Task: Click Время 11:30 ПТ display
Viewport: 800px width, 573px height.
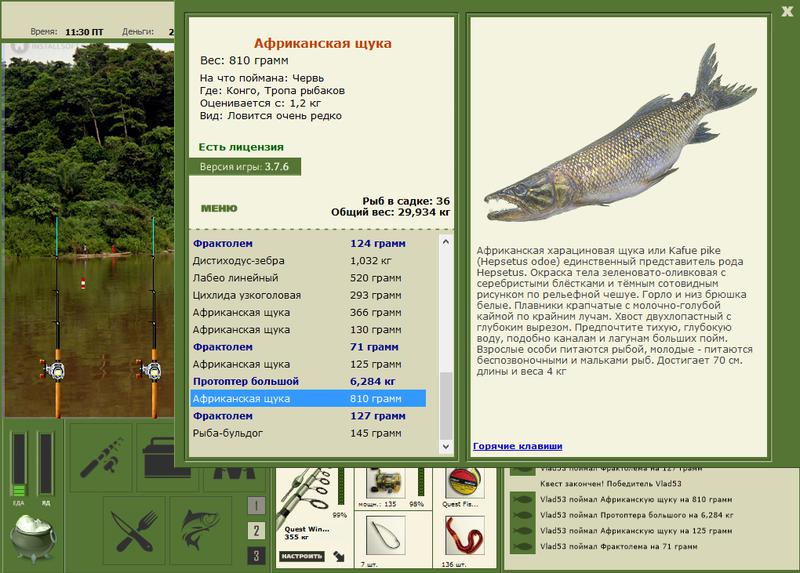Action: 67,32
